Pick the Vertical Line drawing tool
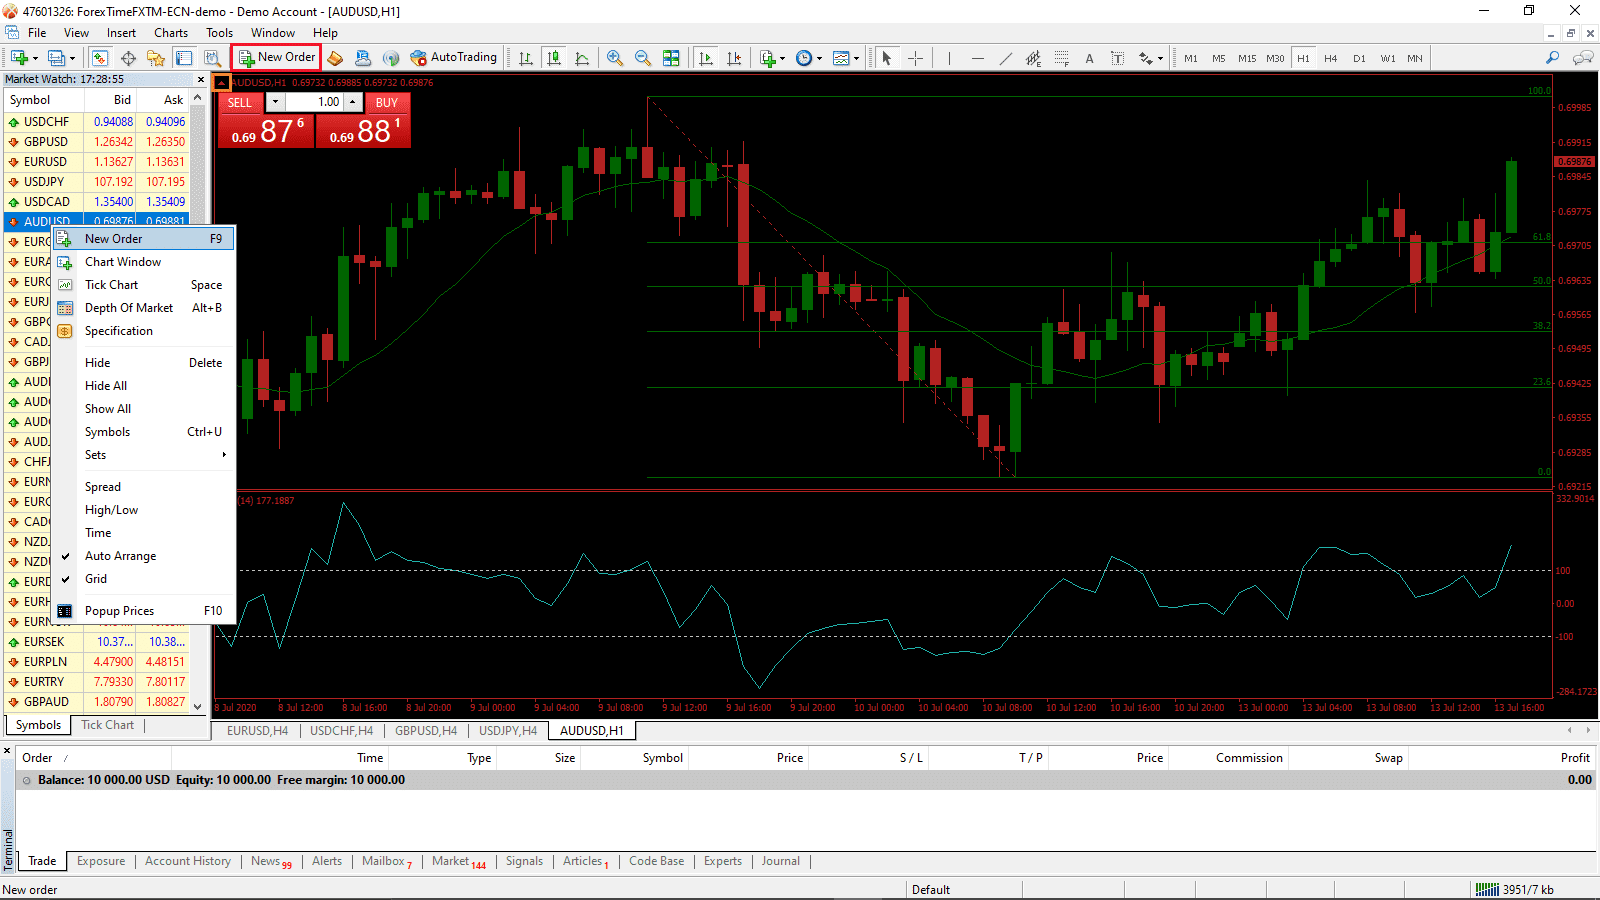1600x900 pixels. [948, 58]
